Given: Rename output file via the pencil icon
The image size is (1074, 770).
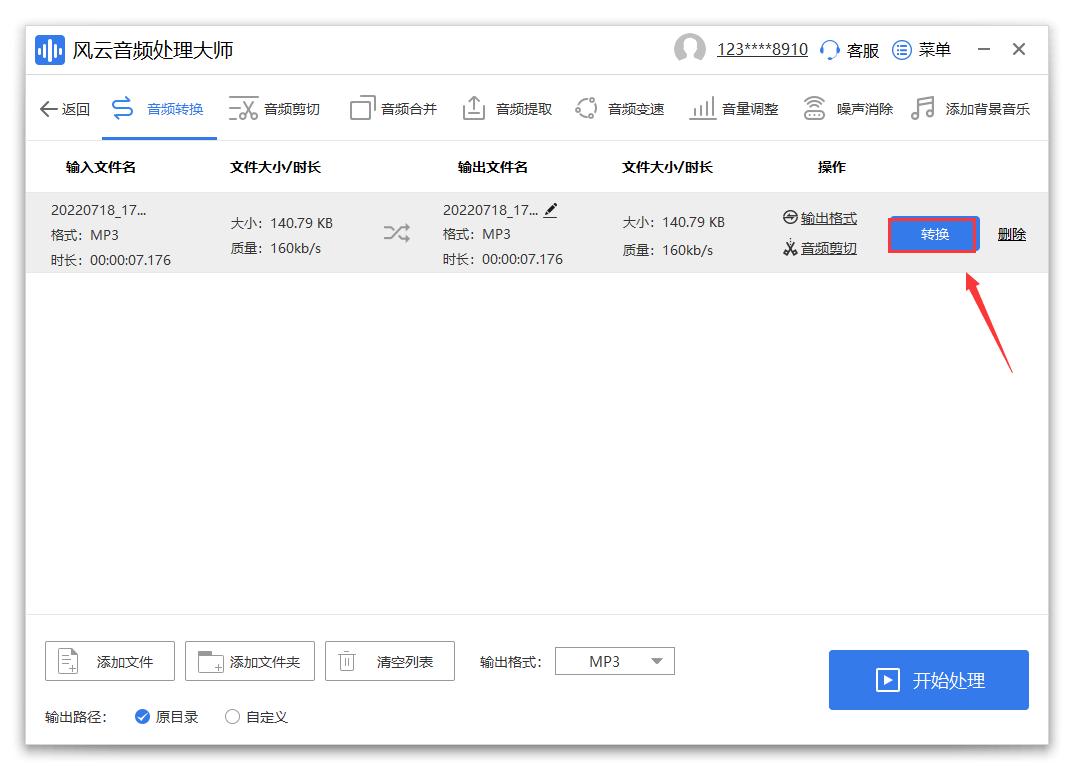Looking at the screenshot, I should pos(551,209).
